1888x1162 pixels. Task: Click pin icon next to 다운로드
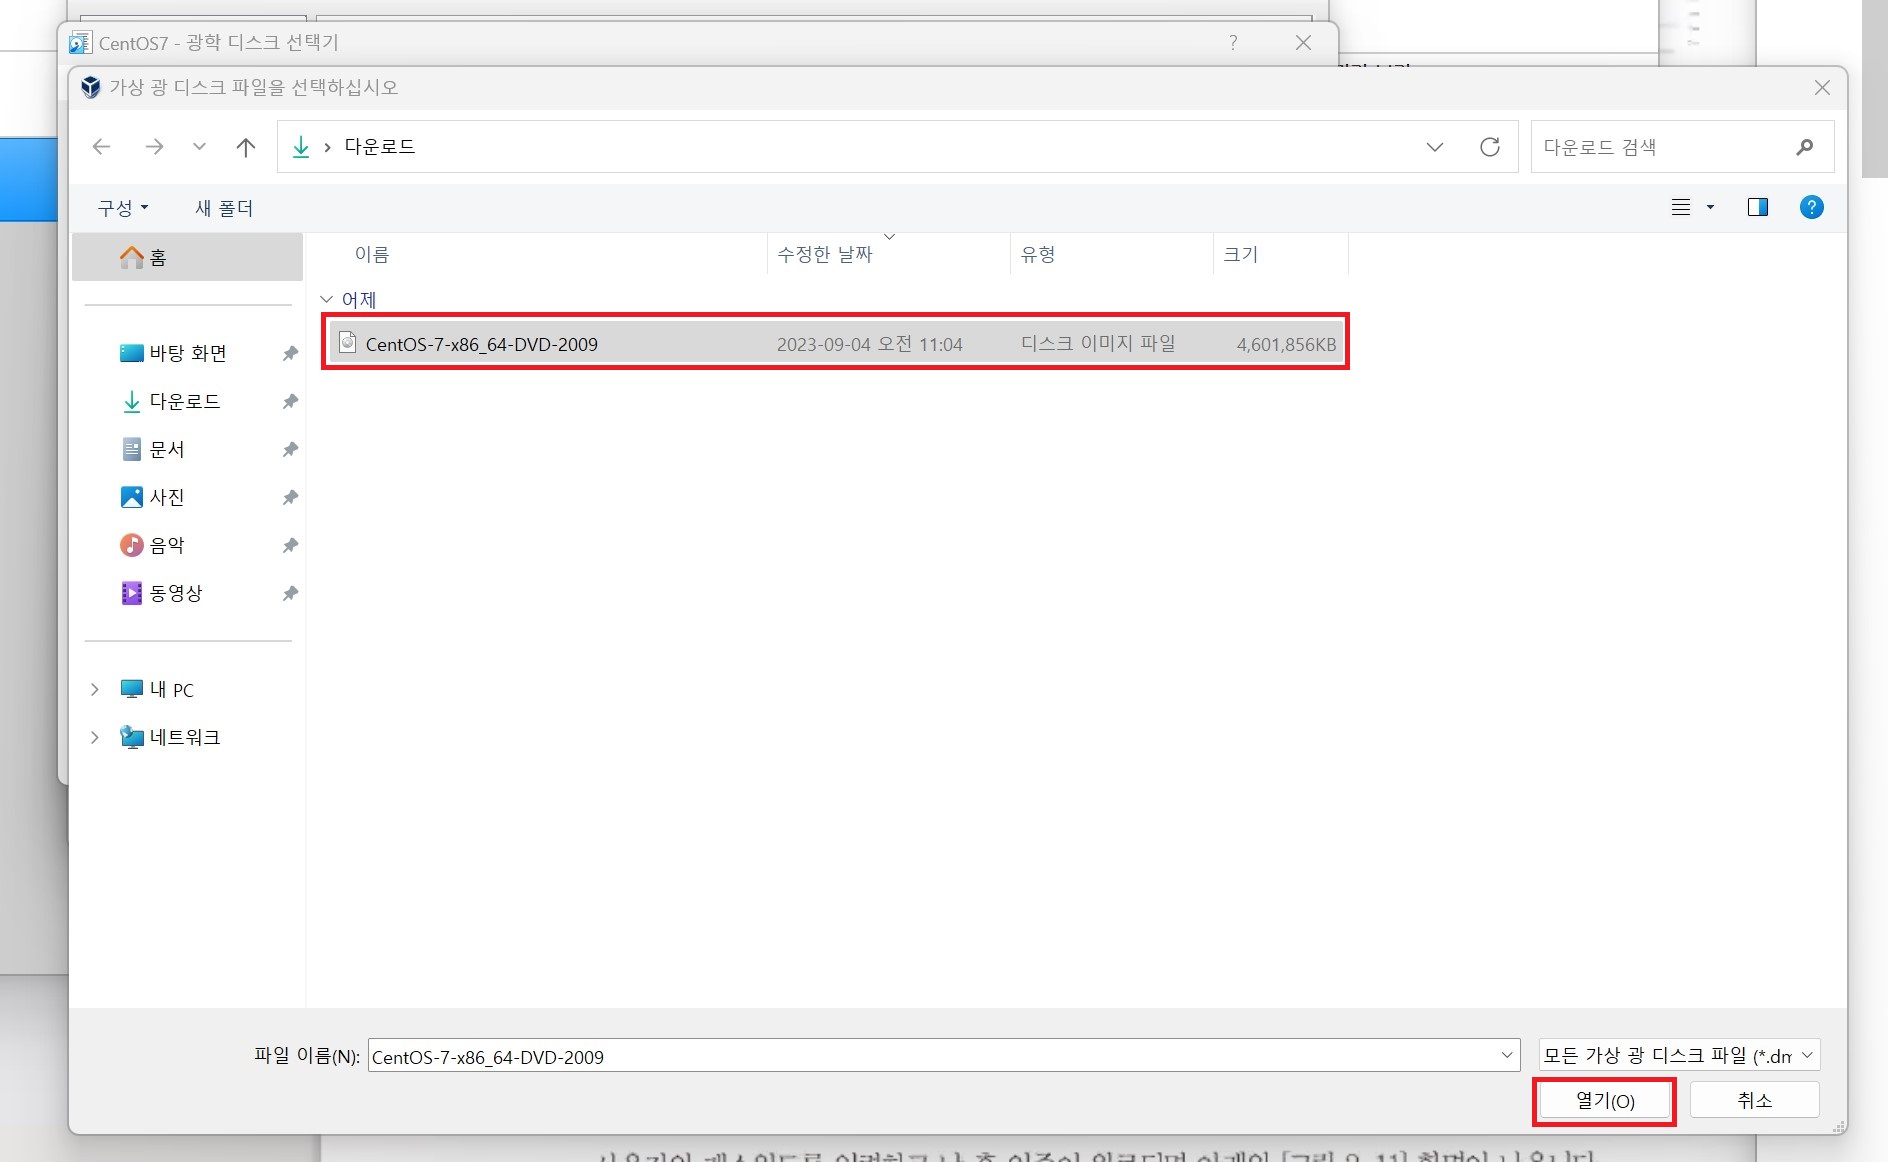tap(290, 401)
